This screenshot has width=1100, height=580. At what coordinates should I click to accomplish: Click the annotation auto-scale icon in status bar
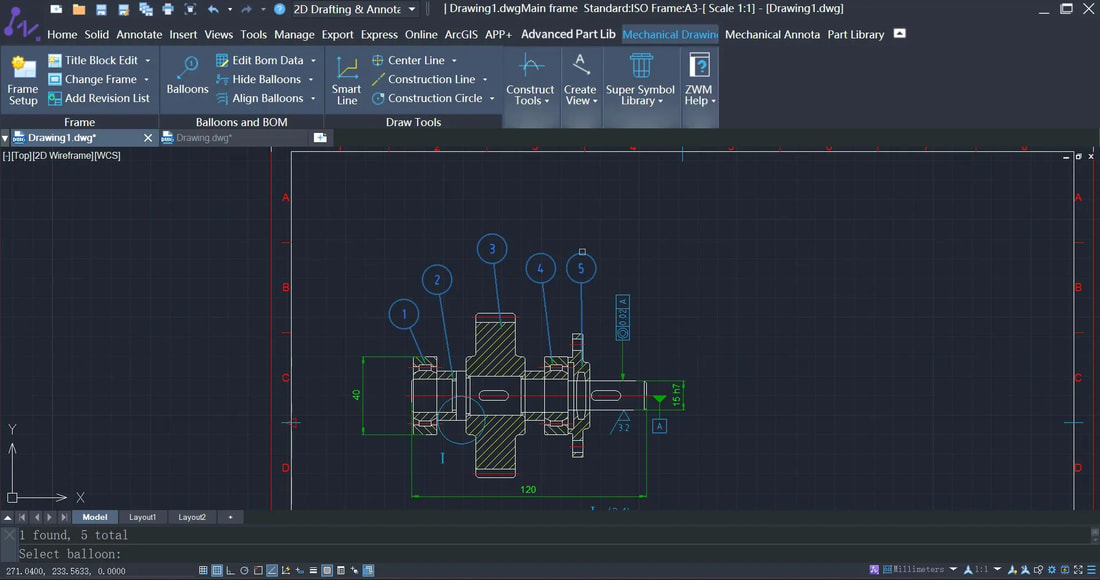[1025, 569]
